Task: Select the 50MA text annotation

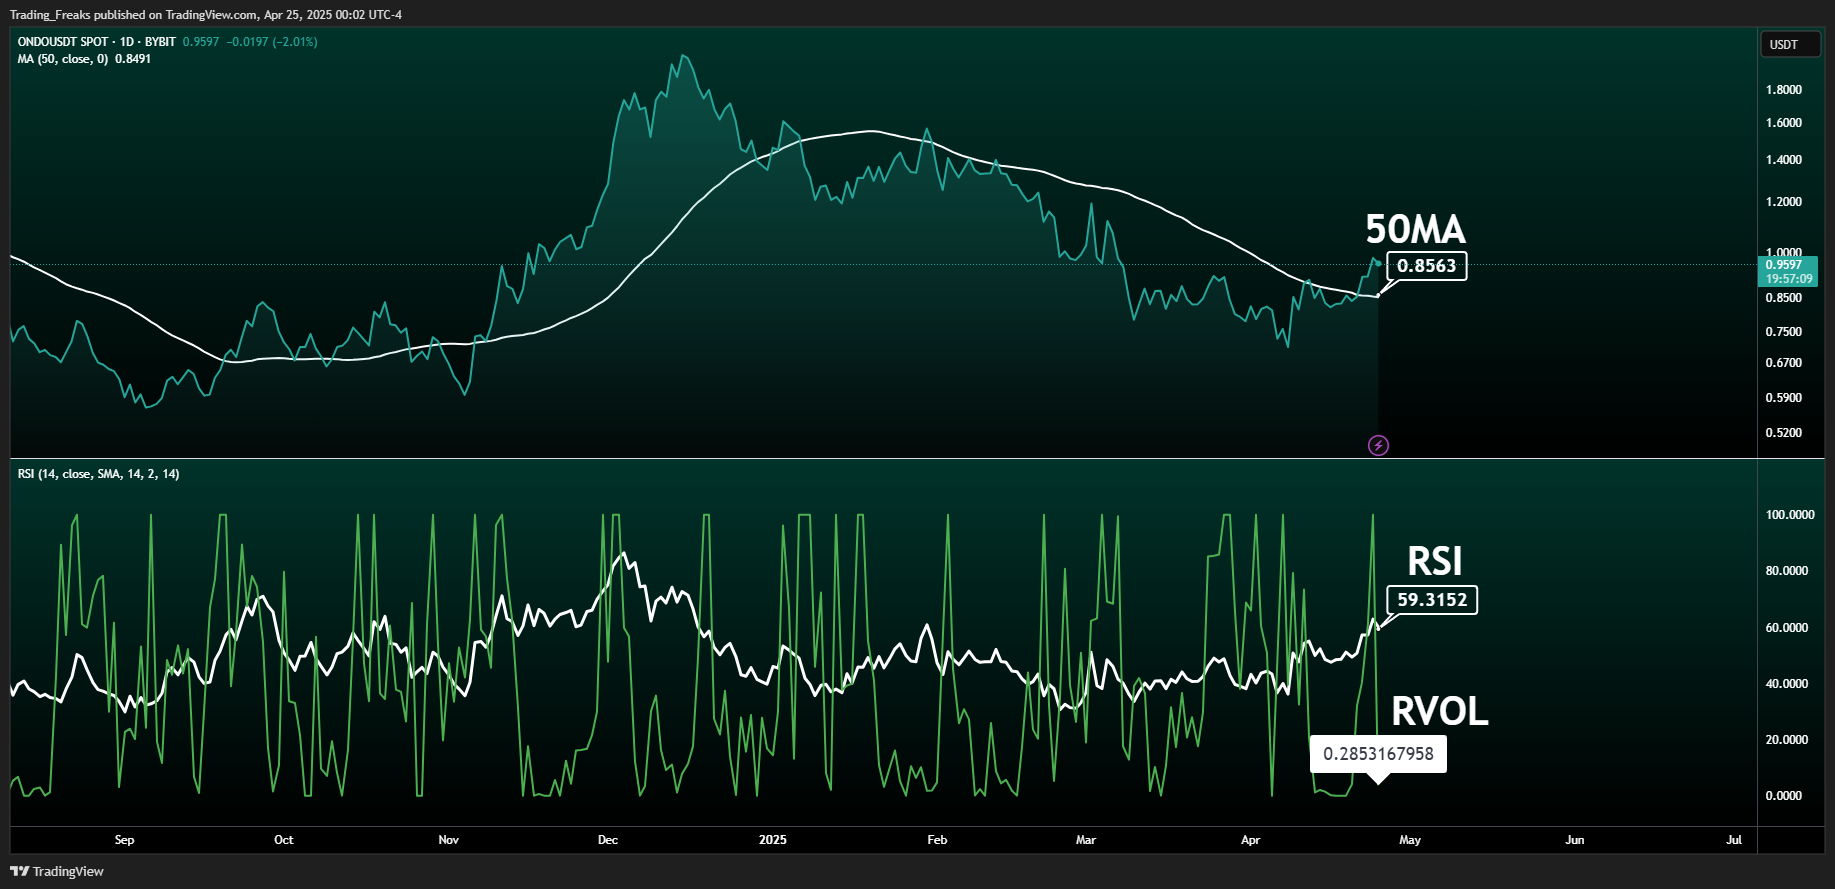Action: (1415, 230)
